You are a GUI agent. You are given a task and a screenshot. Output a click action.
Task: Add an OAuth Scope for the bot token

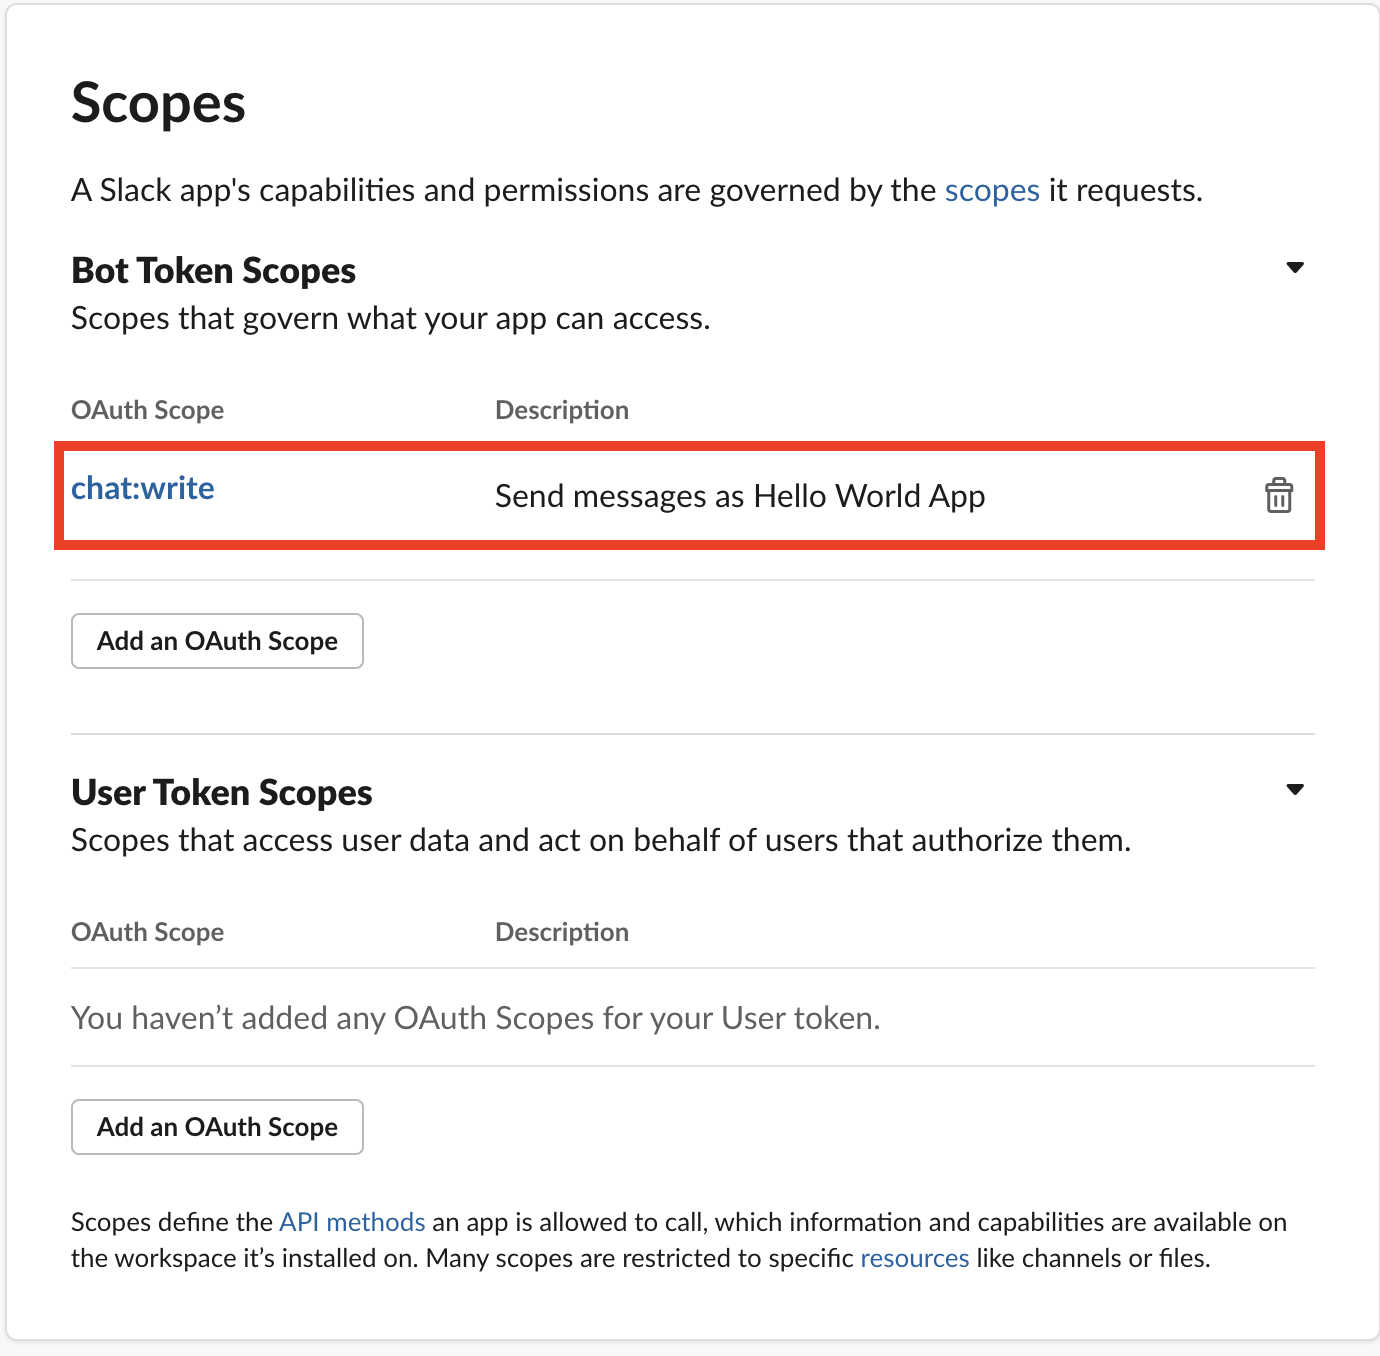pos(216,641)
